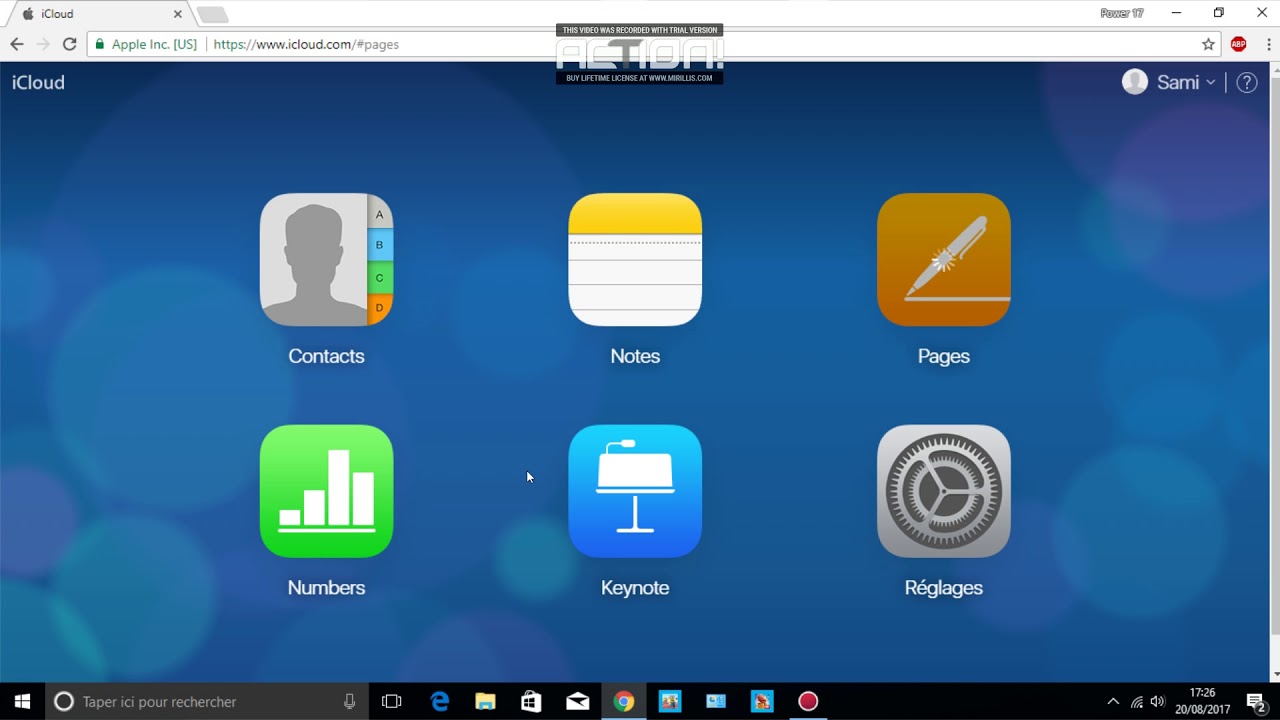The width and height of the screenshot is (1280, 720).
Task: Open the Notes app icon
Action: click(x=635, y=260)
